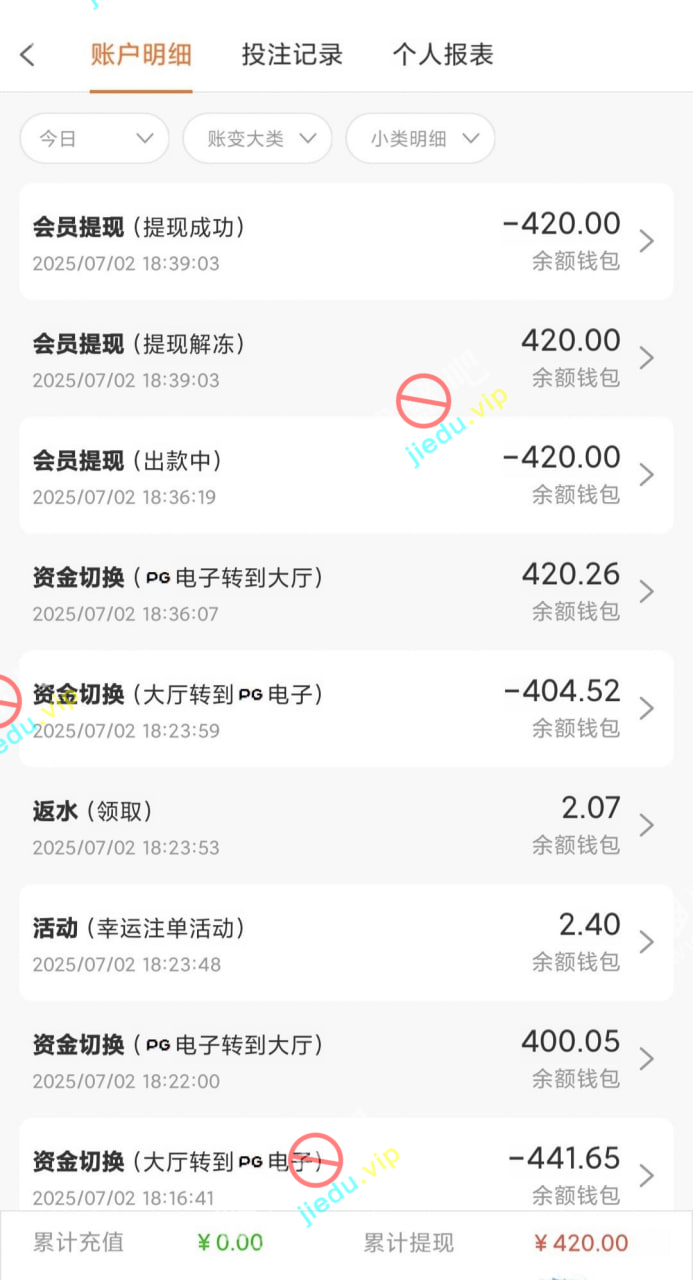Expand the 账变大类 filter dropdown
The height and width of the screenshot is (1280, 693).
point(257,139)
